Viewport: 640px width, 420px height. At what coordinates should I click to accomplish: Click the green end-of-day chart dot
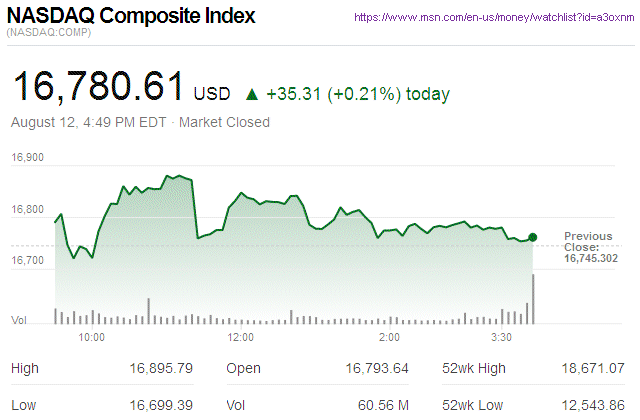tap(532, 237)
